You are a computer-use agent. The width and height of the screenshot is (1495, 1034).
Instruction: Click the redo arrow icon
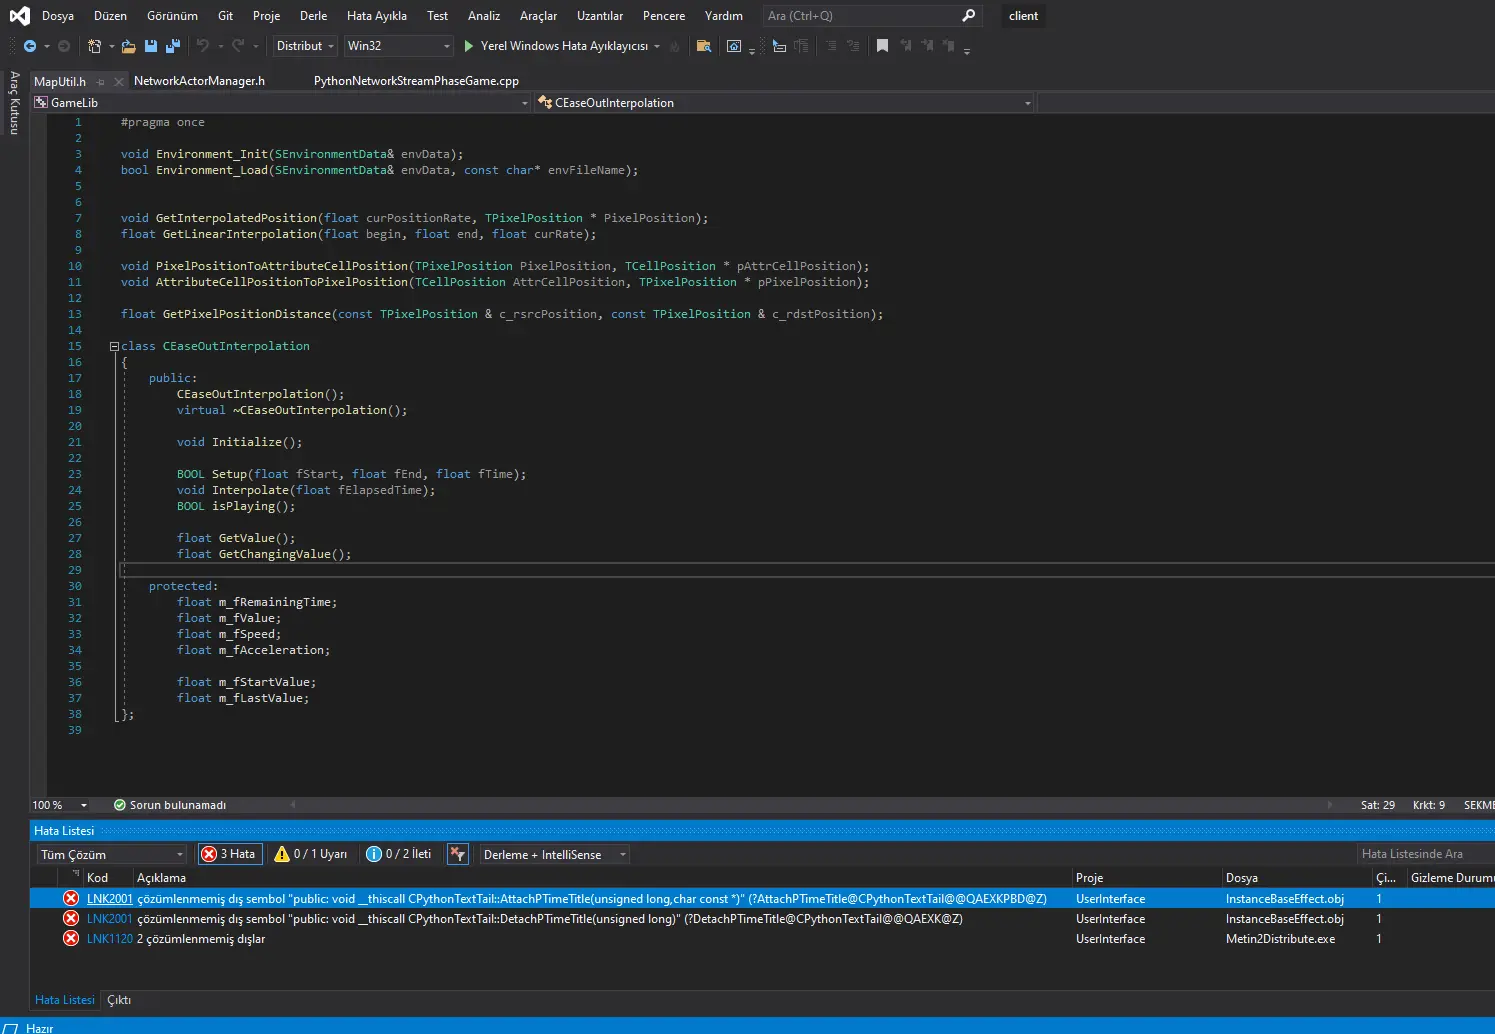(238, 46)
